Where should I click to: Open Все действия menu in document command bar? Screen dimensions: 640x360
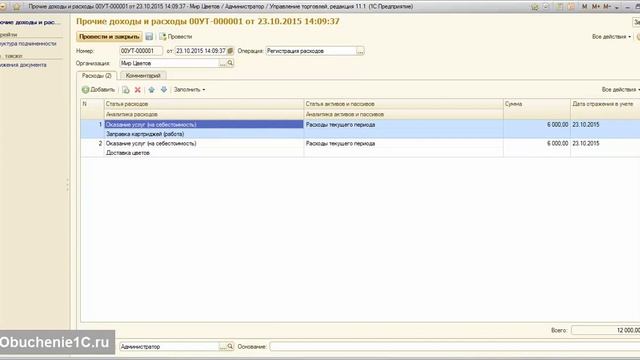tap(611, 37)
